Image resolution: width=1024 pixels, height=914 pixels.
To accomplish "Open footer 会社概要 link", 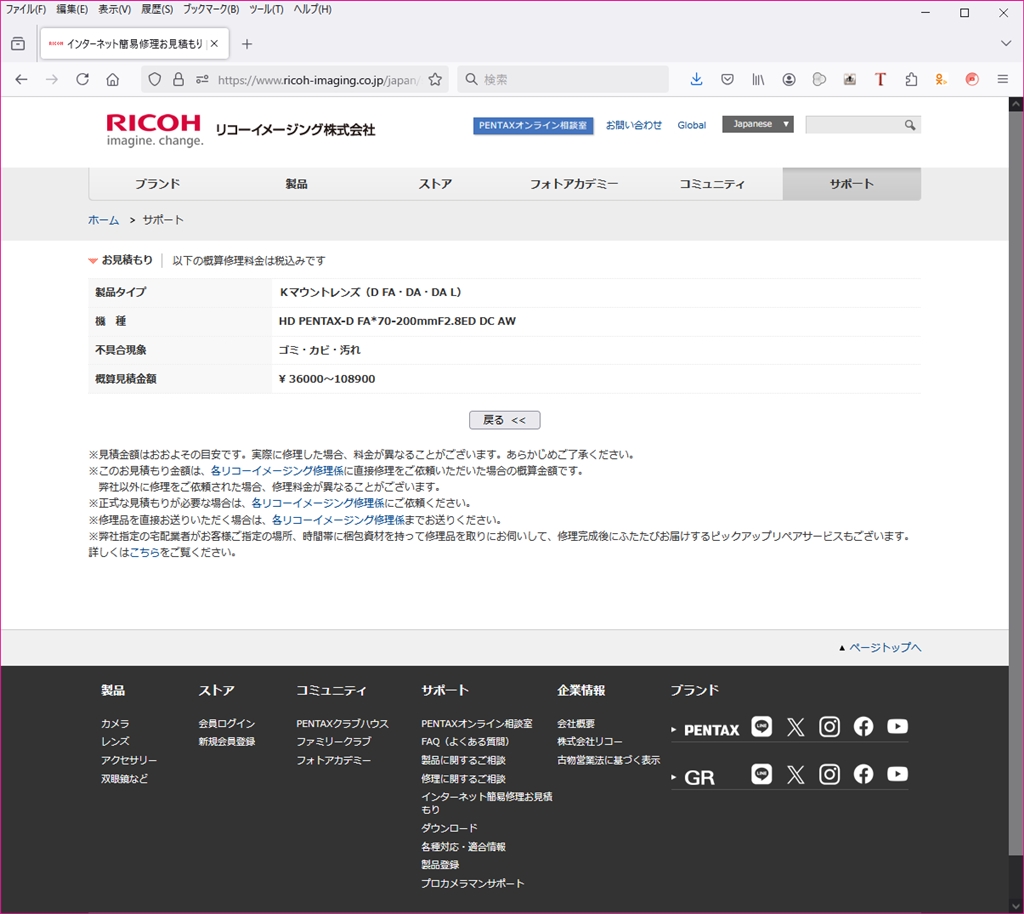I will [576, 723].
